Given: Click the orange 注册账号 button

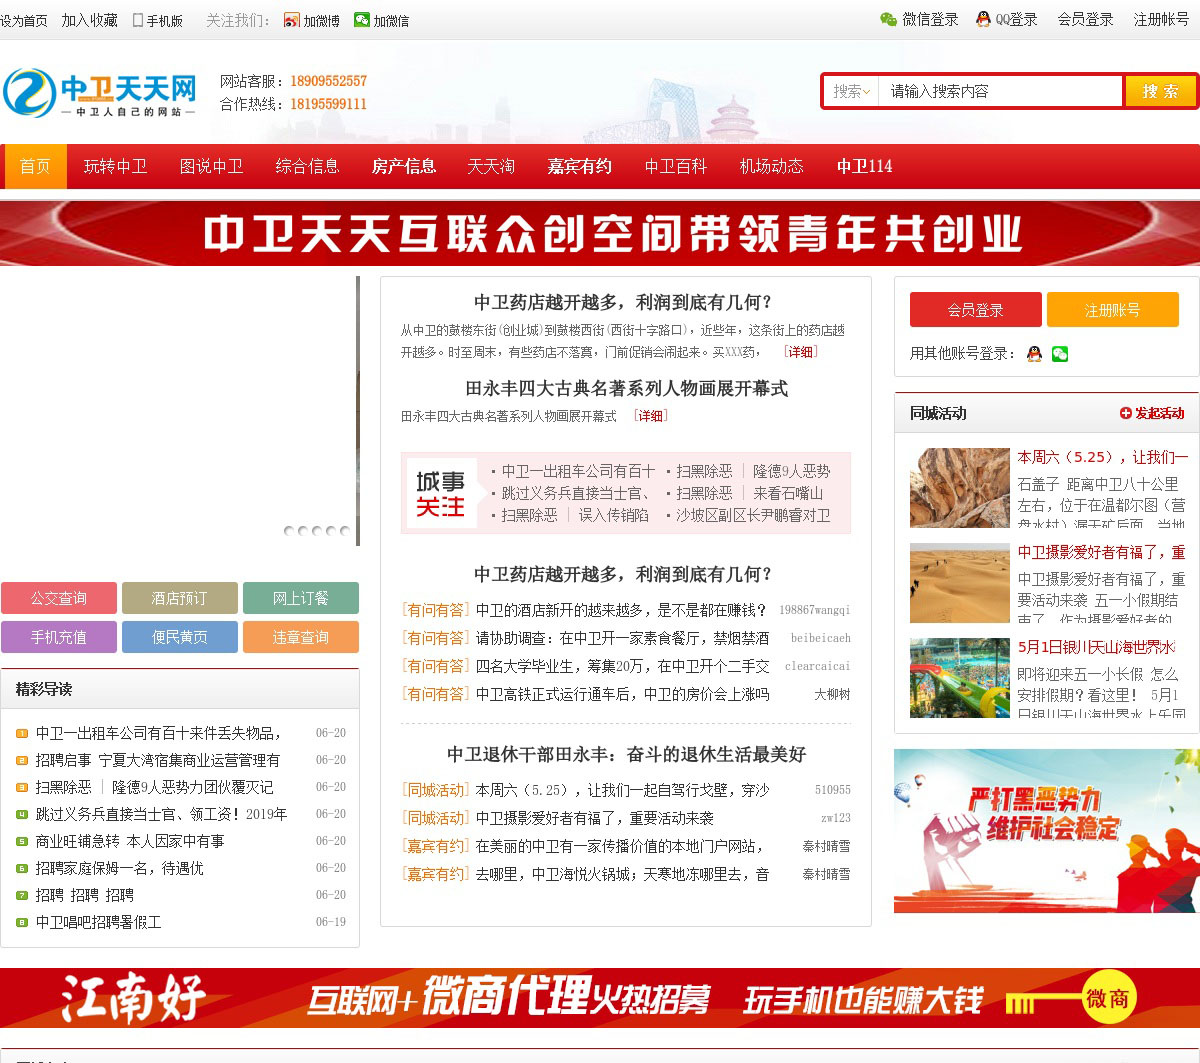Looking at the screenshot, I should point(1112,310).
